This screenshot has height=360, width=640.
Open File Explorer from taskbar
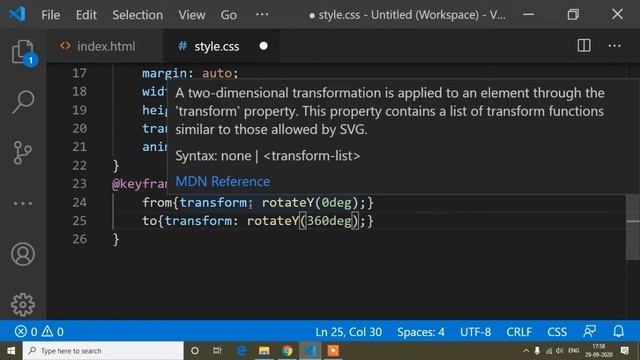(264, 351)
